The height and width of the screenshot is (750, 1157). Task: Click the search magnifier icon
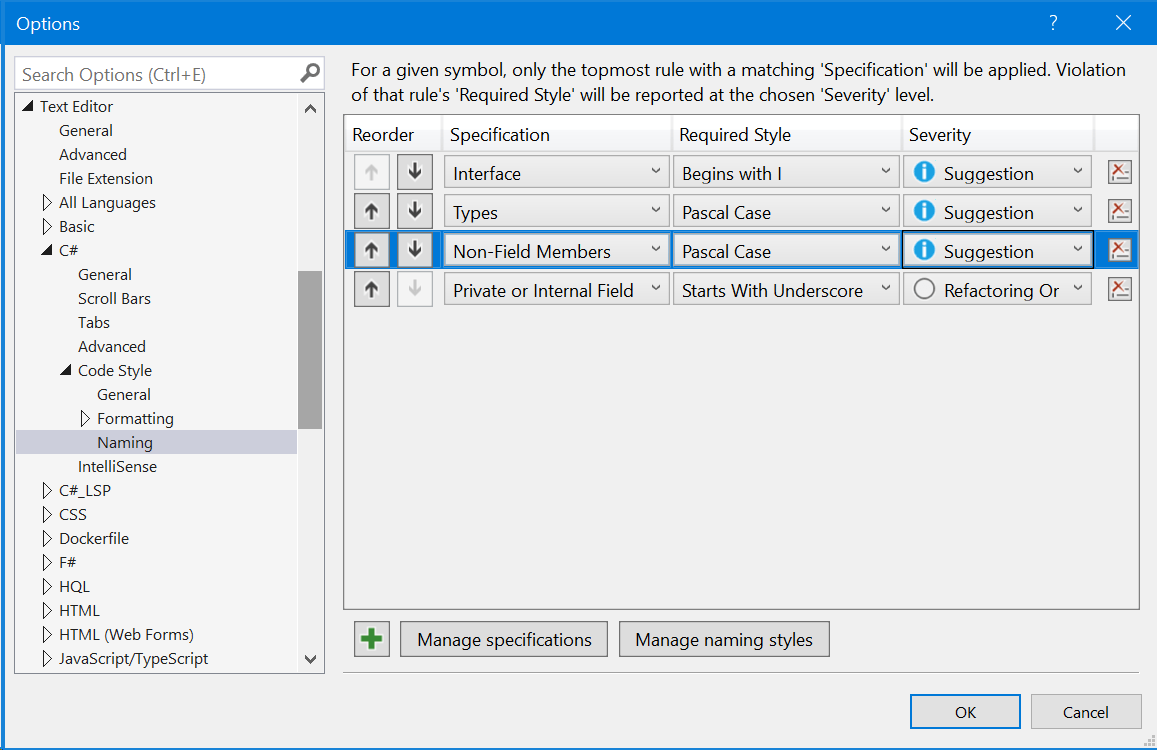tap(310, 74)
